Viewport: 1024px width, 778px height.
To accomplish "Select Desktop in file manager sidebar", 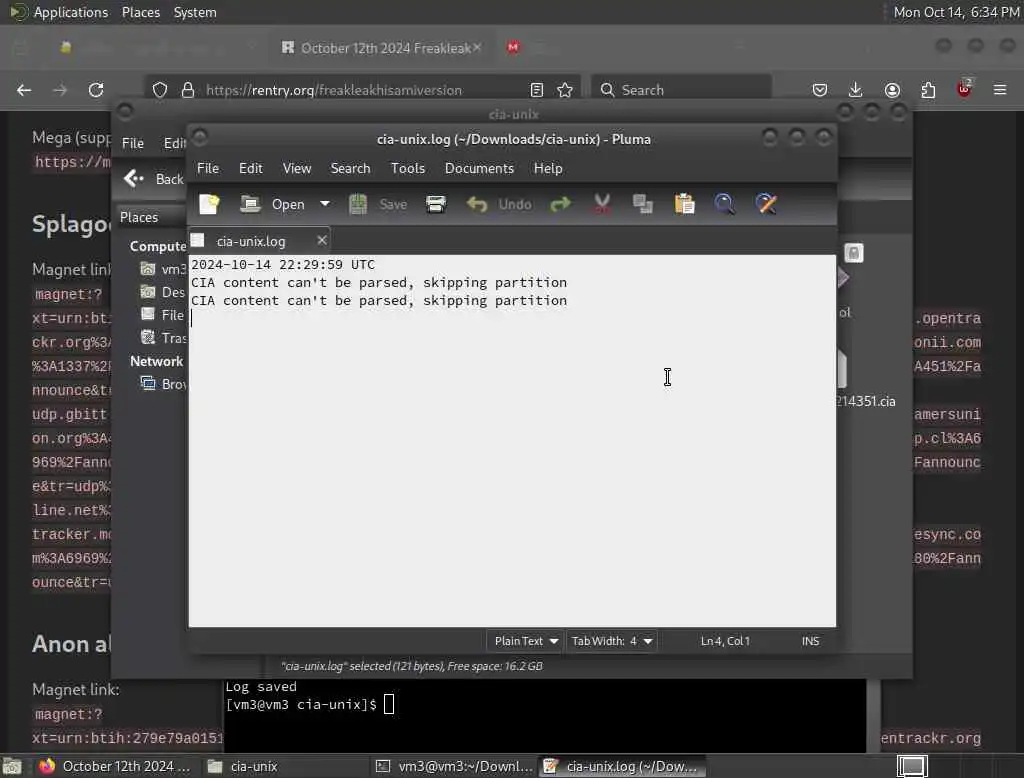I will click(163, 292).
